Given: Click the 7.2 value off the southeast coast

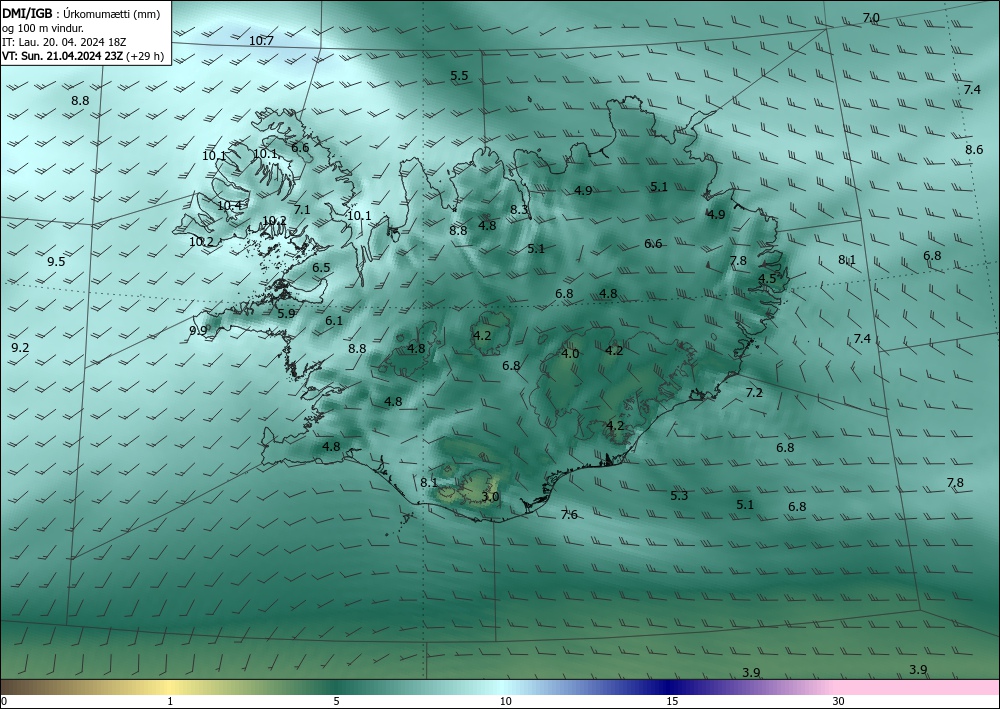Looking at the screenshot, I should pos(754,392).
